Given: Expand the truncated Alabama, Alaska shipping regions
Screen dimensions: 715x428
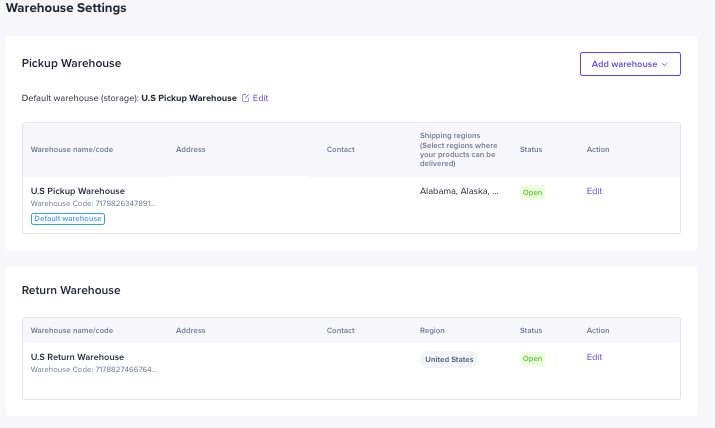Looking at the screenshot, I should coord(459,191).
